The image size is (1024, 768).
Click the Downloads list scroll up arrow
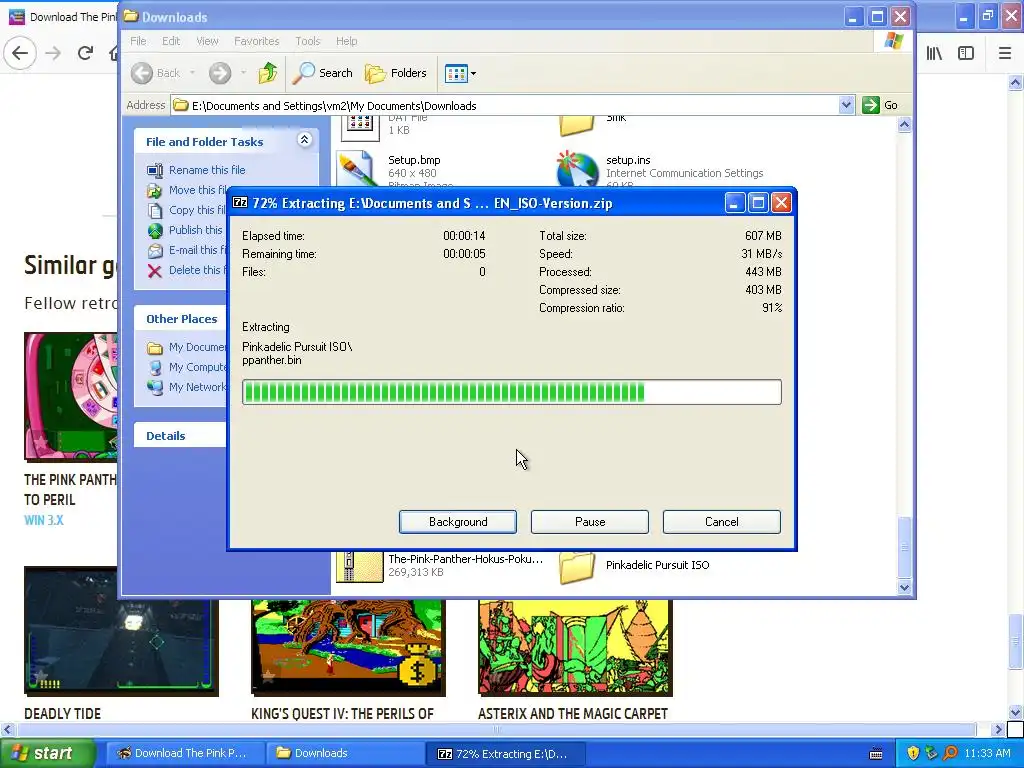tap(904, 125)
